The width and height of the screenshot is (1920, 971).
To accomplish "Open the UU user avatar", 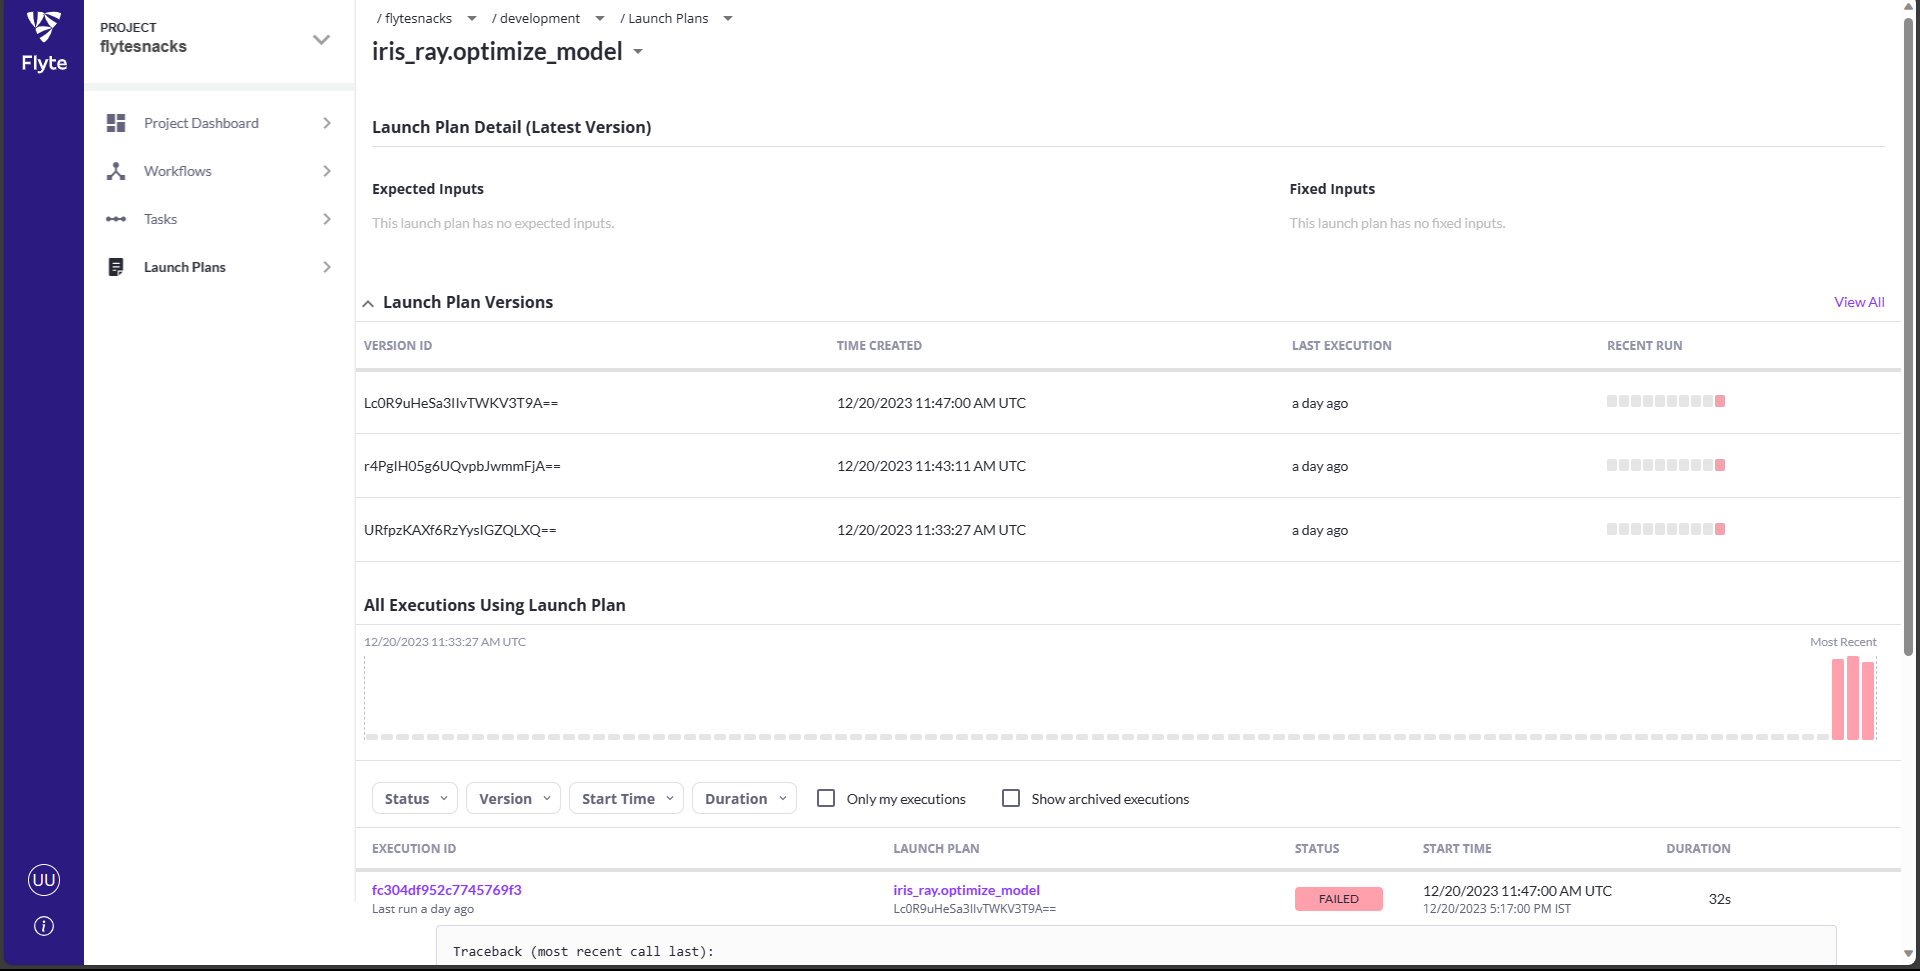I will [44, 880].
